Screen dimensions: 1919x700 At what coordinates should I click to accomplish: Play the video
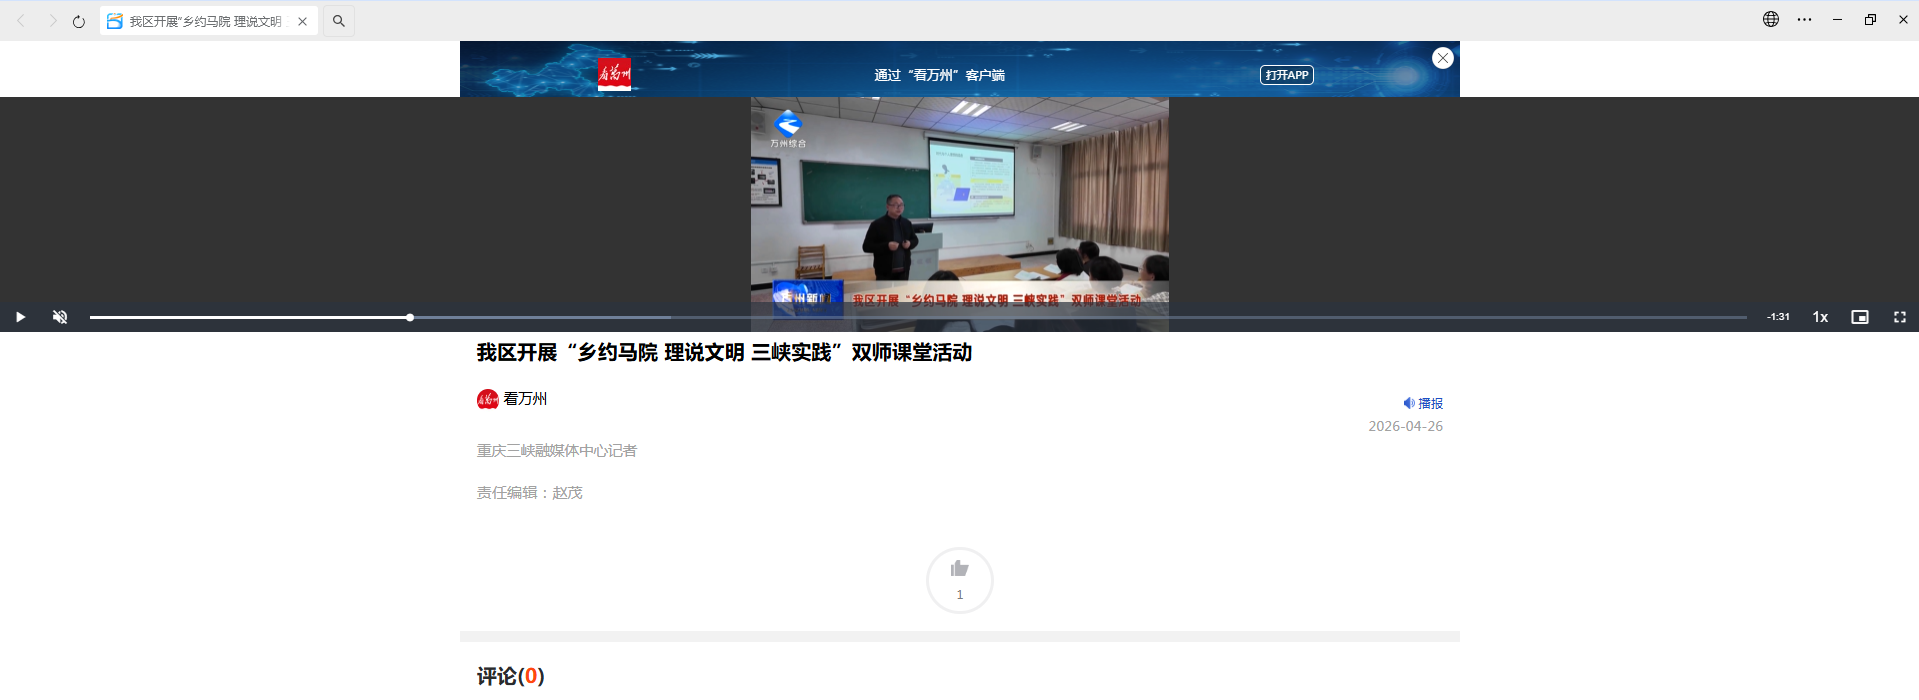20,317
